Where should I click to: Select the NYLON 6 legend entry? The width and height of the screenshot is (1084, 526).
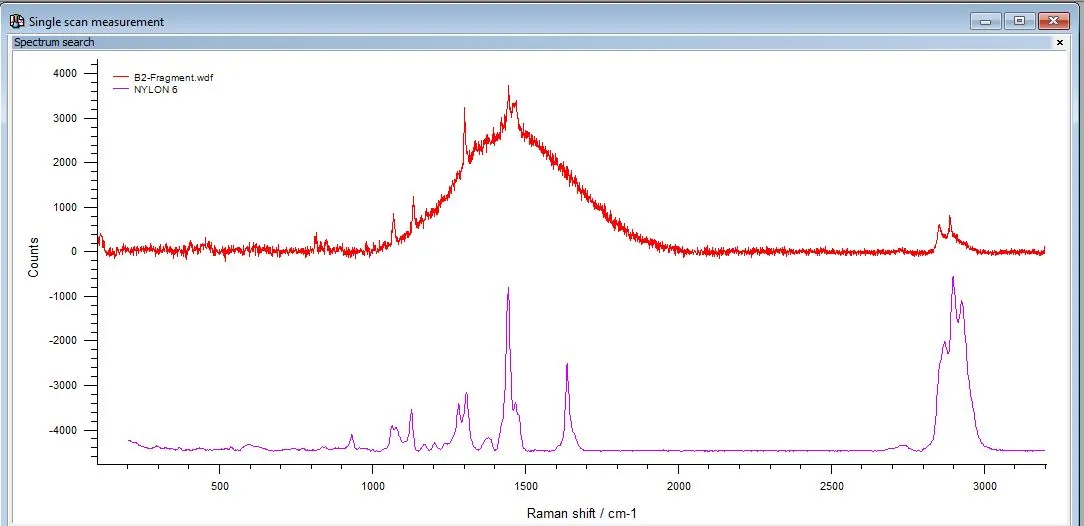coord(156,89)
